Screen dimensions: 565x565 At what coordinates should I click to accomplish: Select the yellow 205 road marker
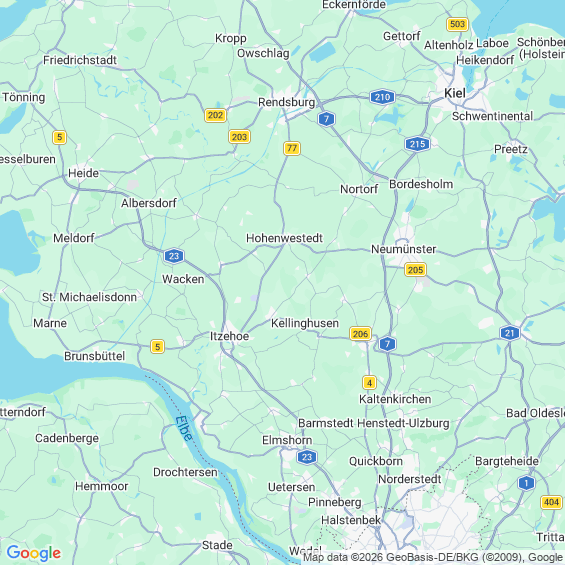coord(415,270)
